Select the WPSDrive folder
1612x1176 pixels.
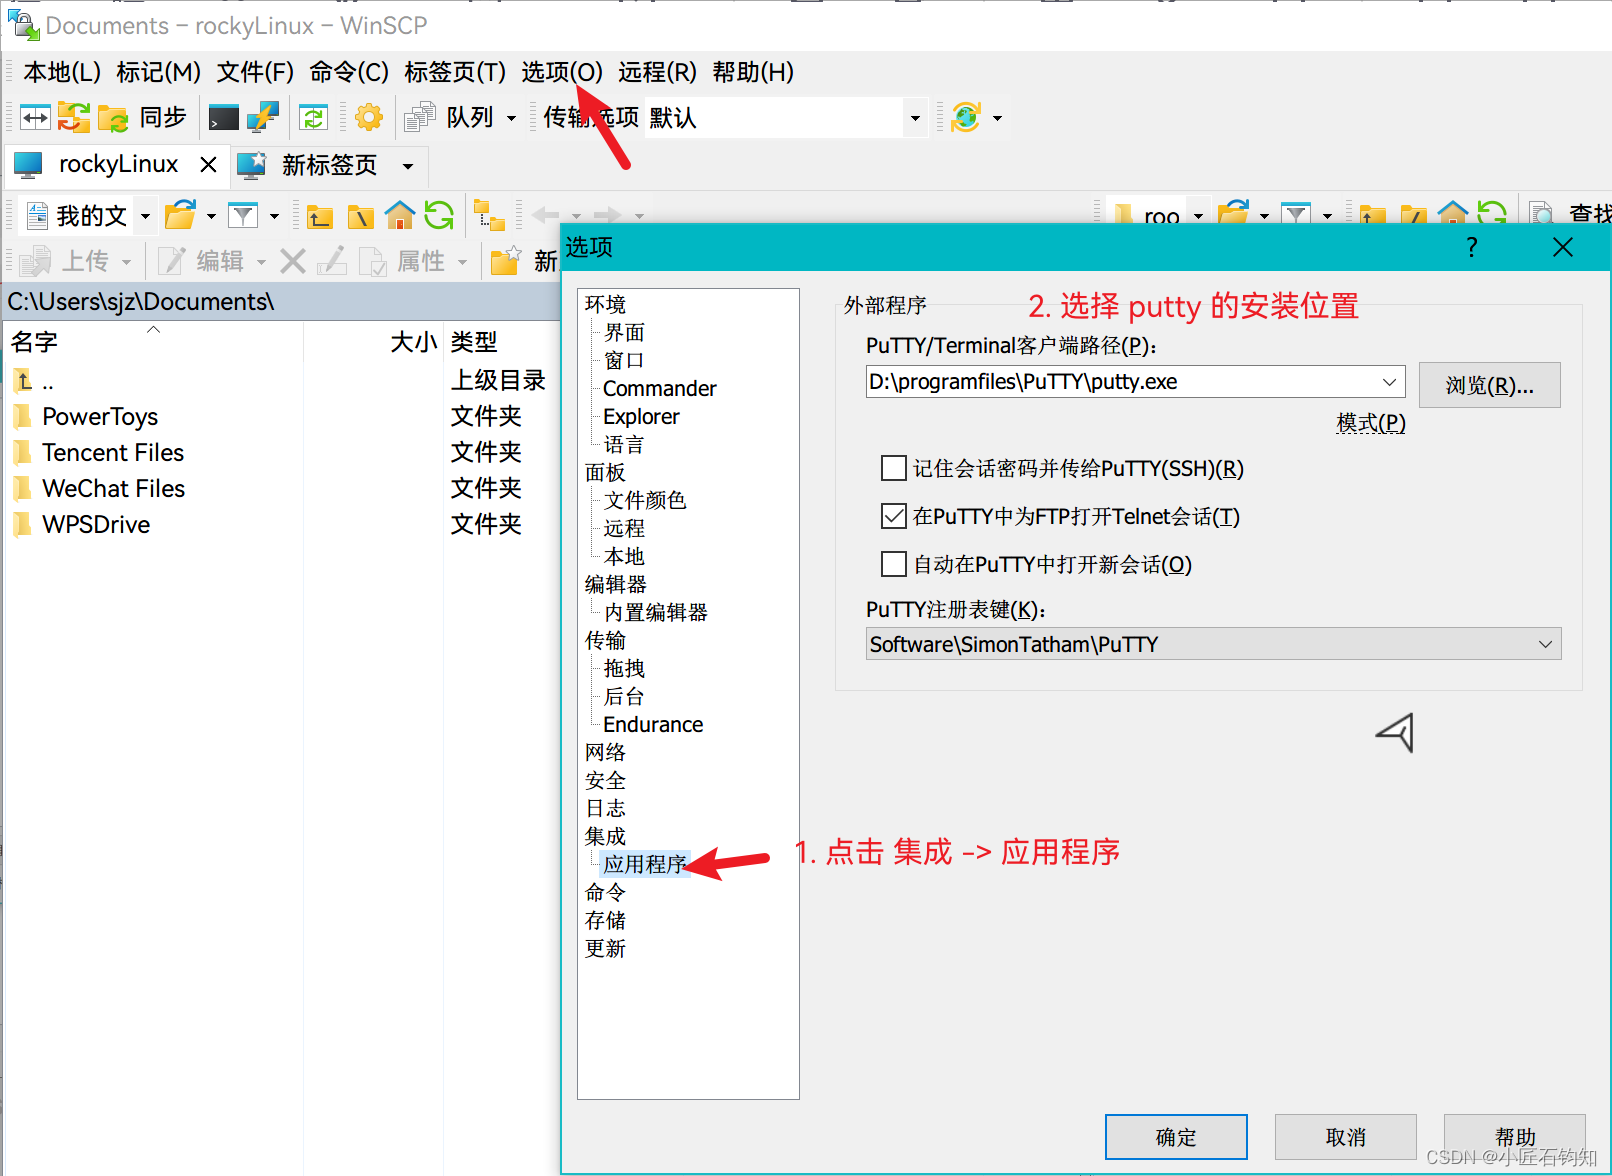click(96, 524)
